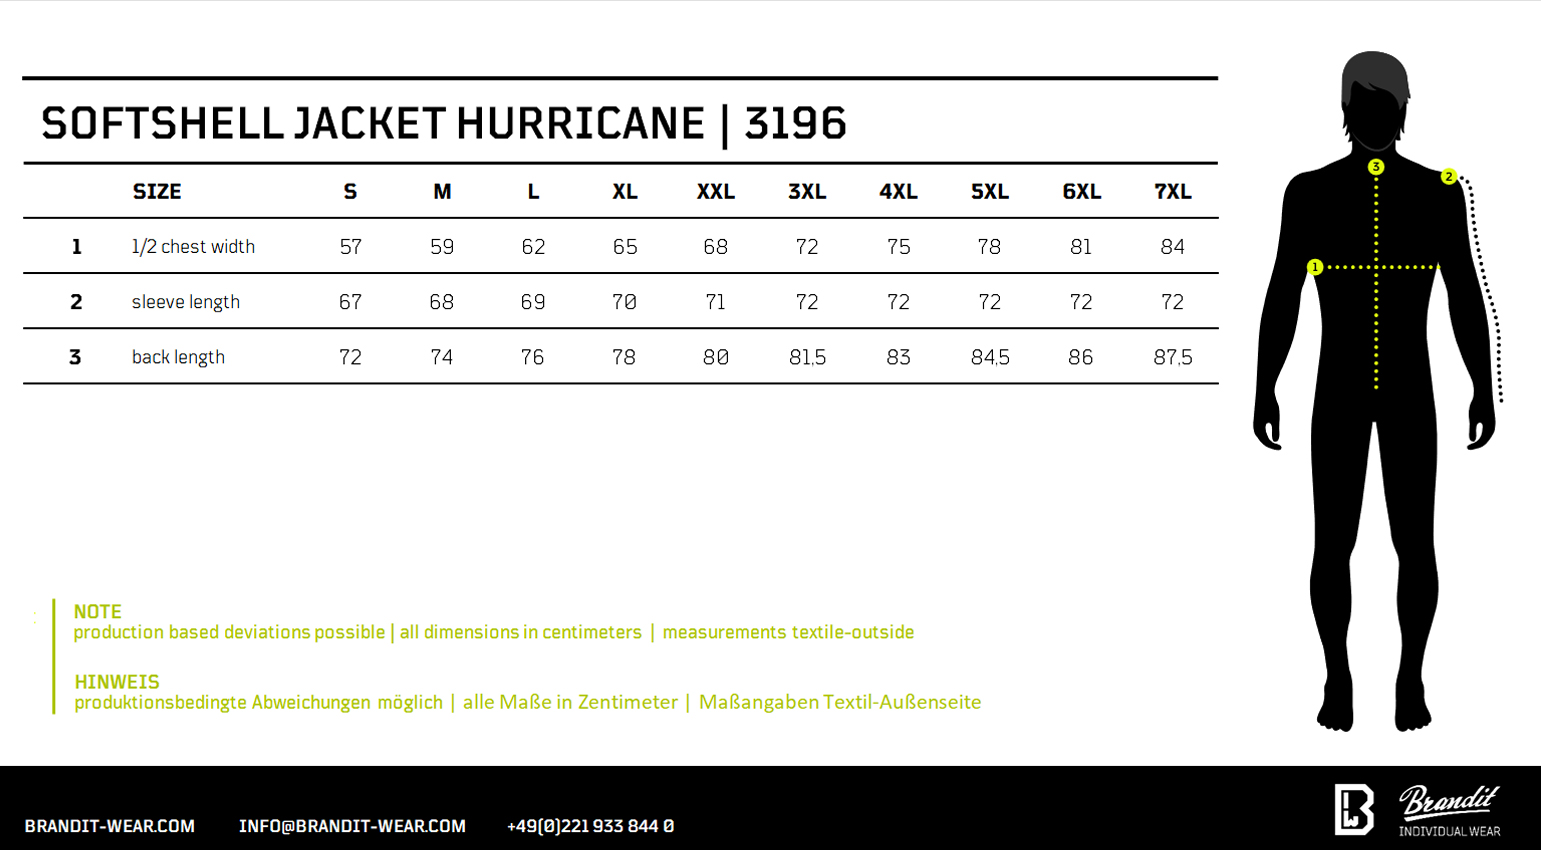
Task: Click yellow marker 3 at the silhouette's neck
Action: (x=1376, y=167)
